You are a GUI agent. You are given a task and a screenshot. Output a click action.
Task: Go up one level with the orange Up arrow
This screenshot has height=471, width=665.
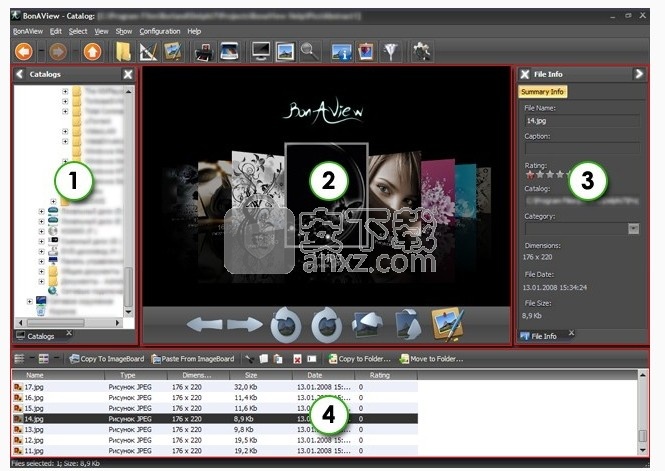click(x=92, y=52)
